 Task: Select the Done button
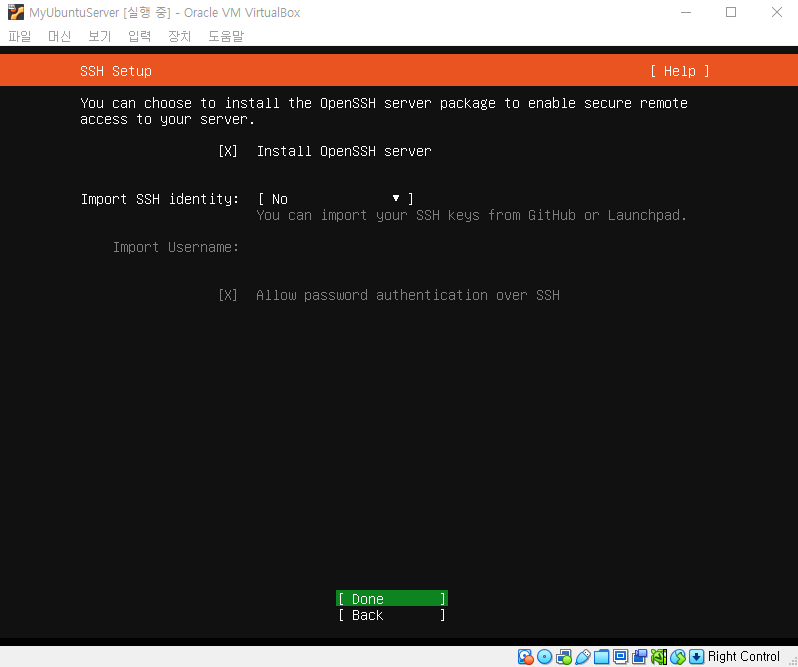(392, 599)
